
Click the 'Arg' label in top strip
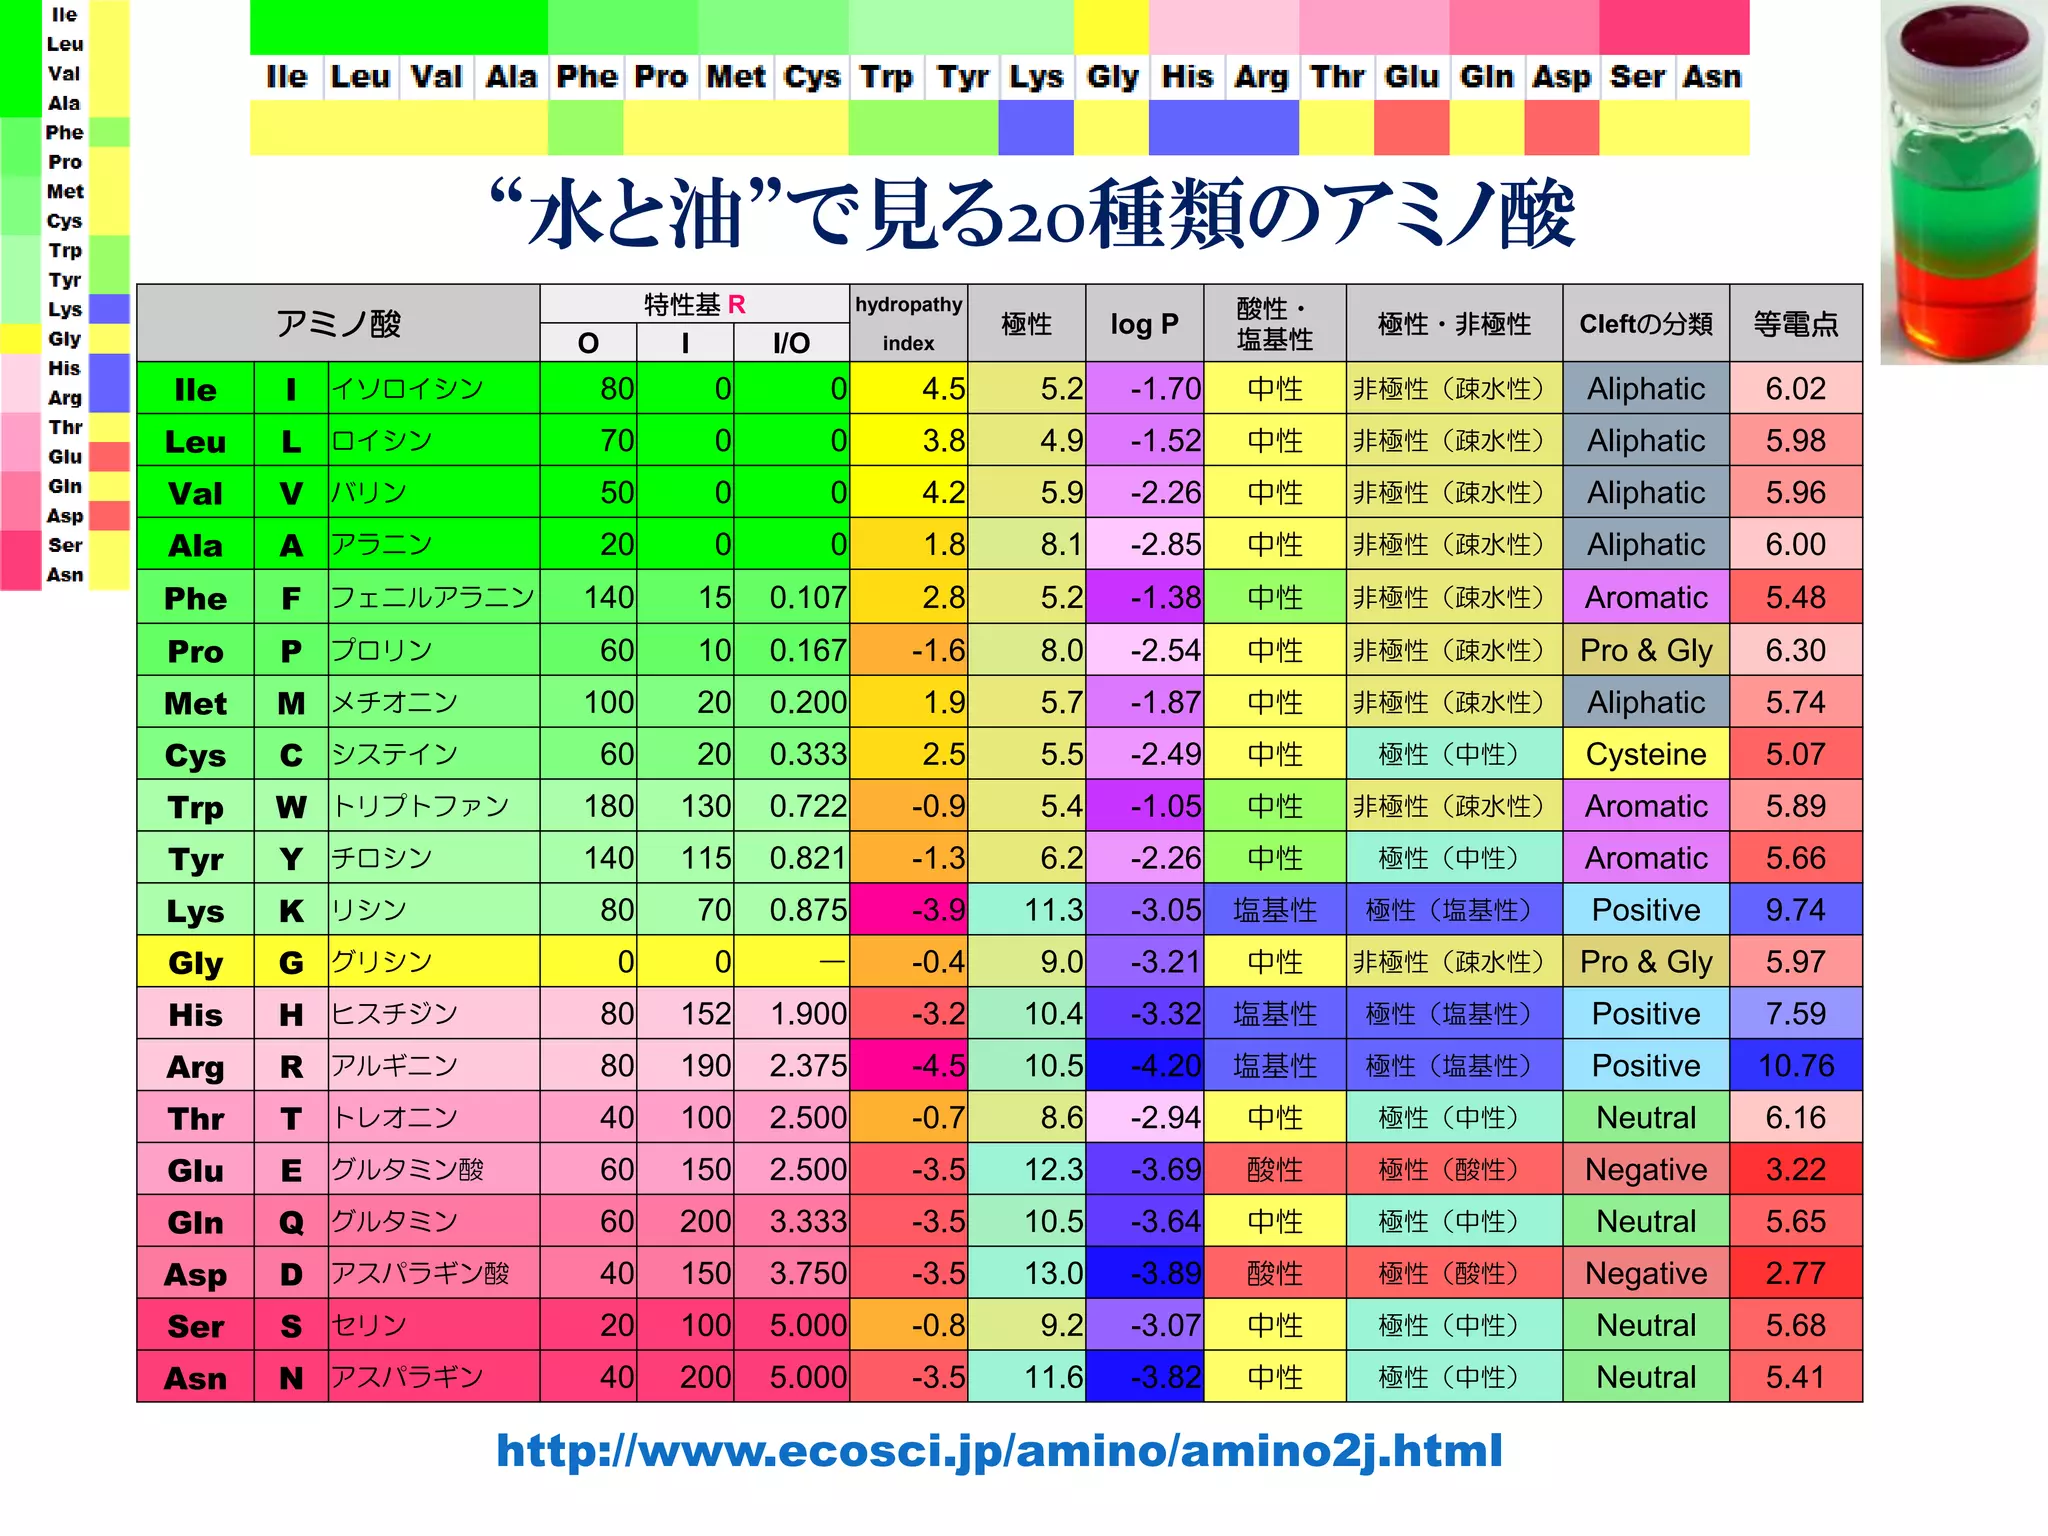pyautogui.click(x=1262, y=77)
